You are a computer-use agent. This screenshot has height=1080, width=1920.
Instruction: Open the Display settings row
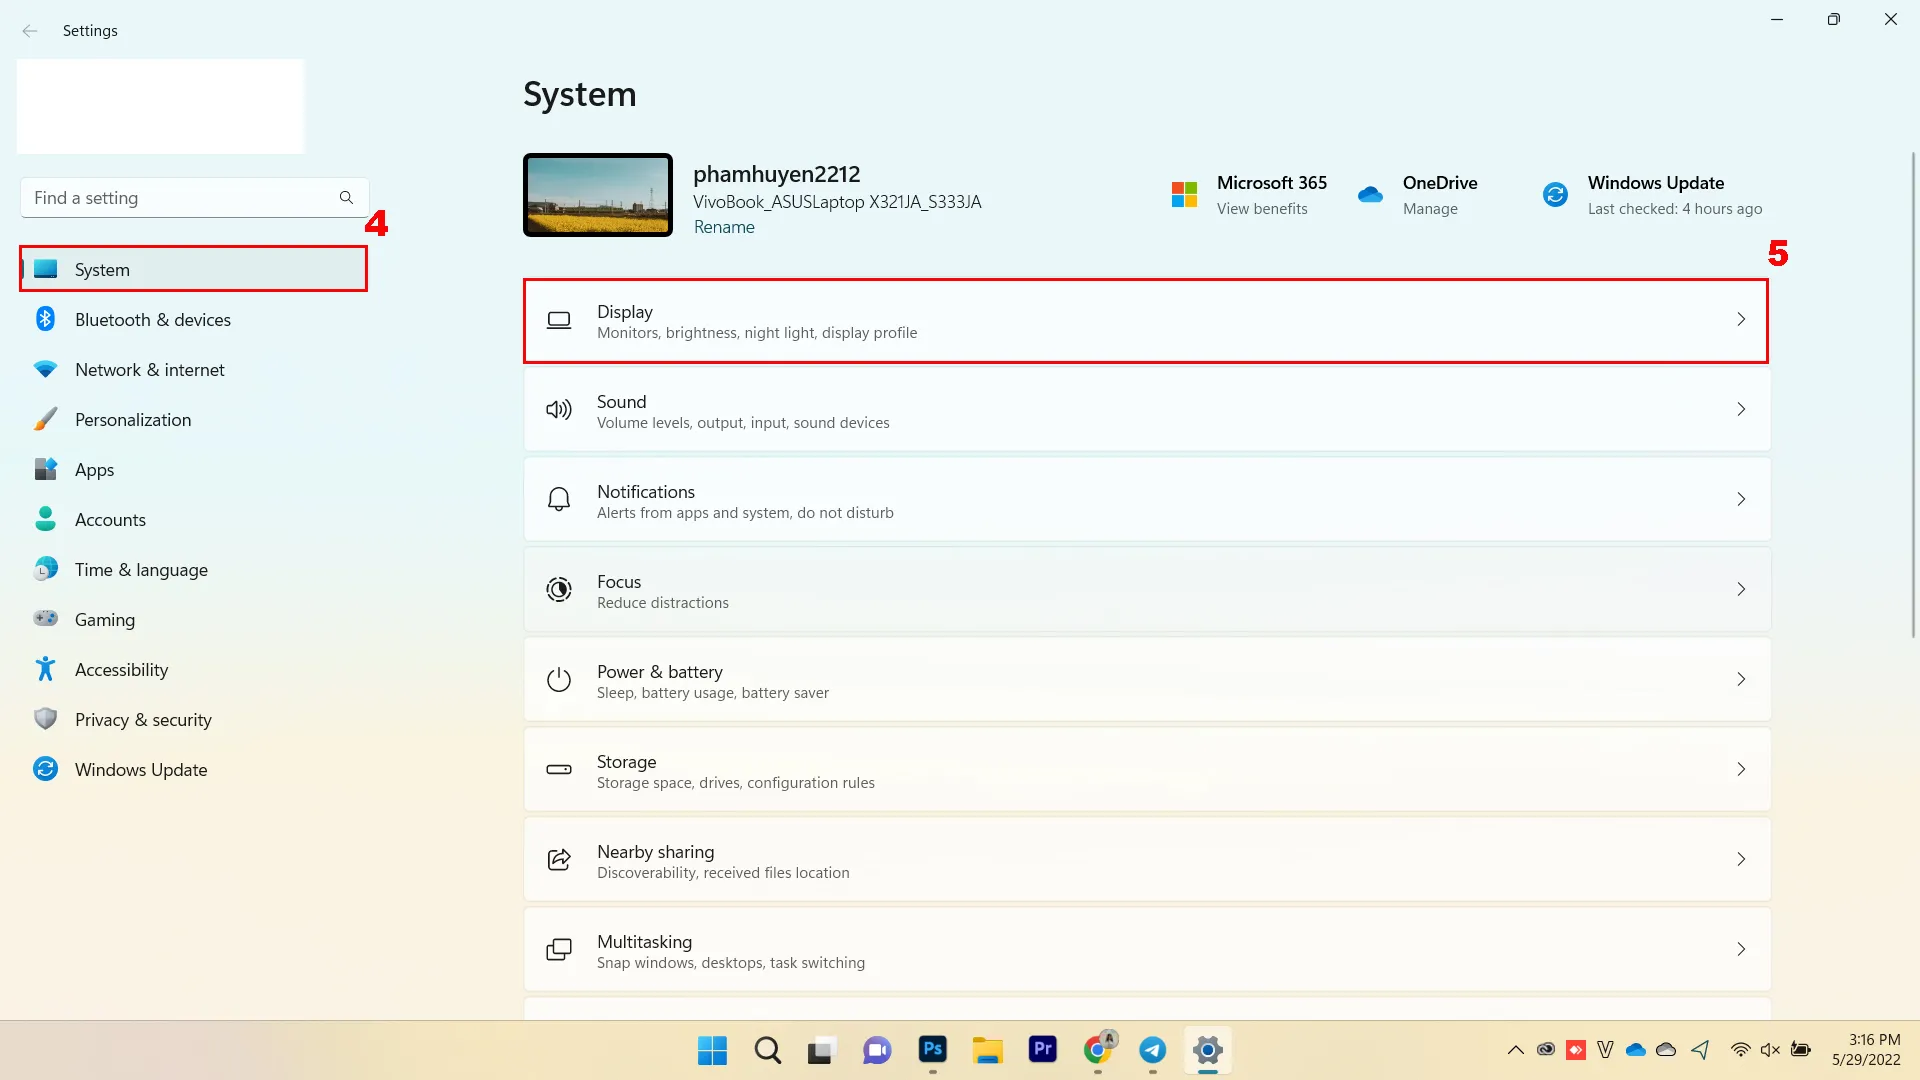pyautogui.click(x=1145, y=321)
